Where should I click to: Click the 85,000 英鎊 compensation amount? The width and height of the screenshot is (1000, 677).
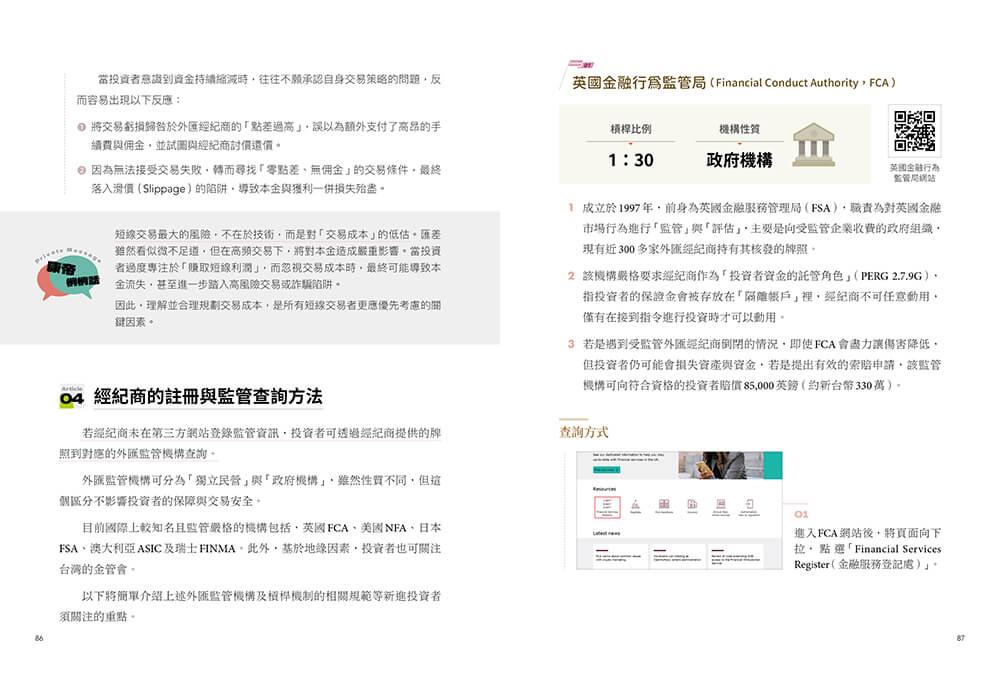(x=770, y=385)
